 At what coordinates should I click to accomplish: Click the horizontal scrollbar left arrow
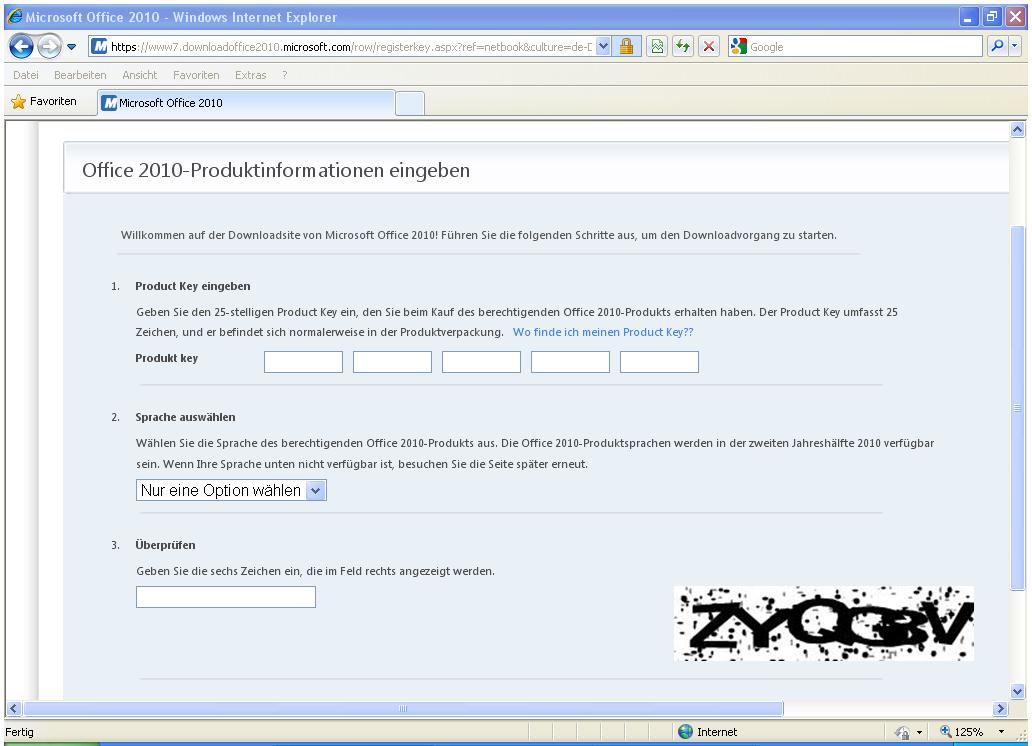tap(13, 708)
